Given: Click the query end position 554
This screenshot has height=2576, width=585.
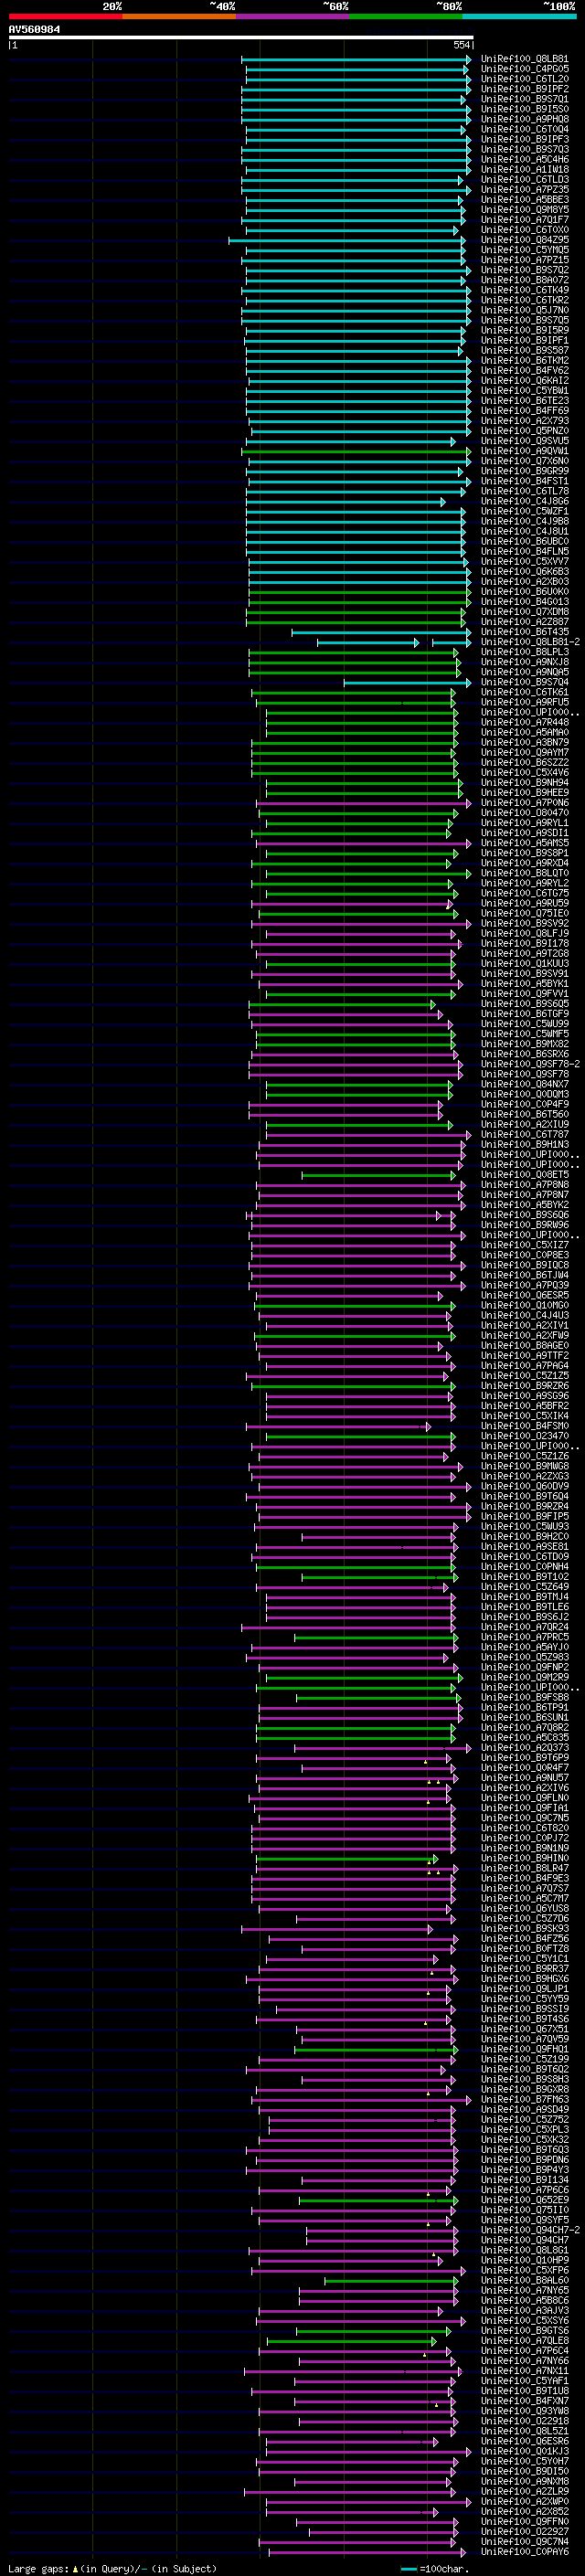Looking at the screenshot, I should click(x=461, y=45).
